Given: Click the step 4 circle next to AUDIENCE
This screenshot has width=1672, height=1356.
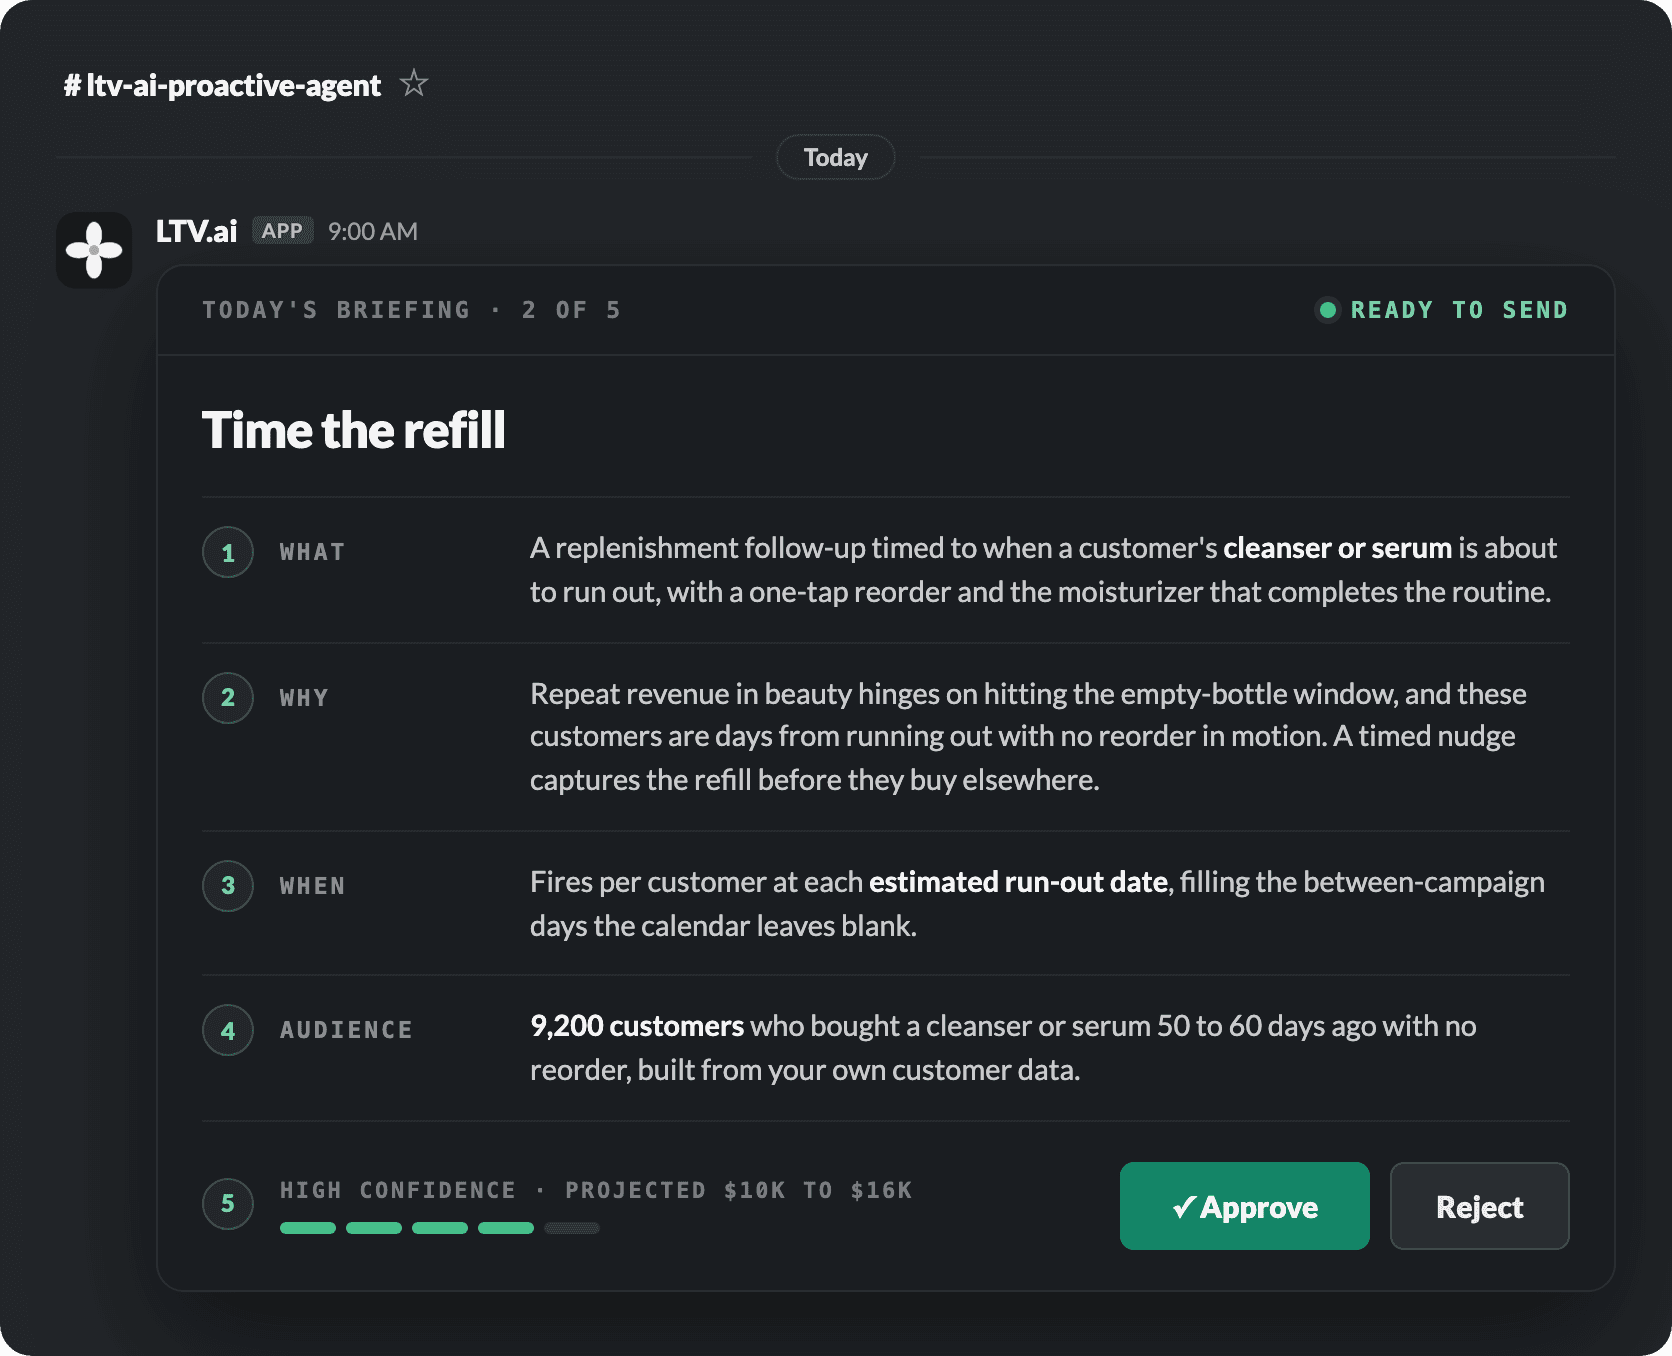Looking at the screenshot, I should coord(228,1030).
